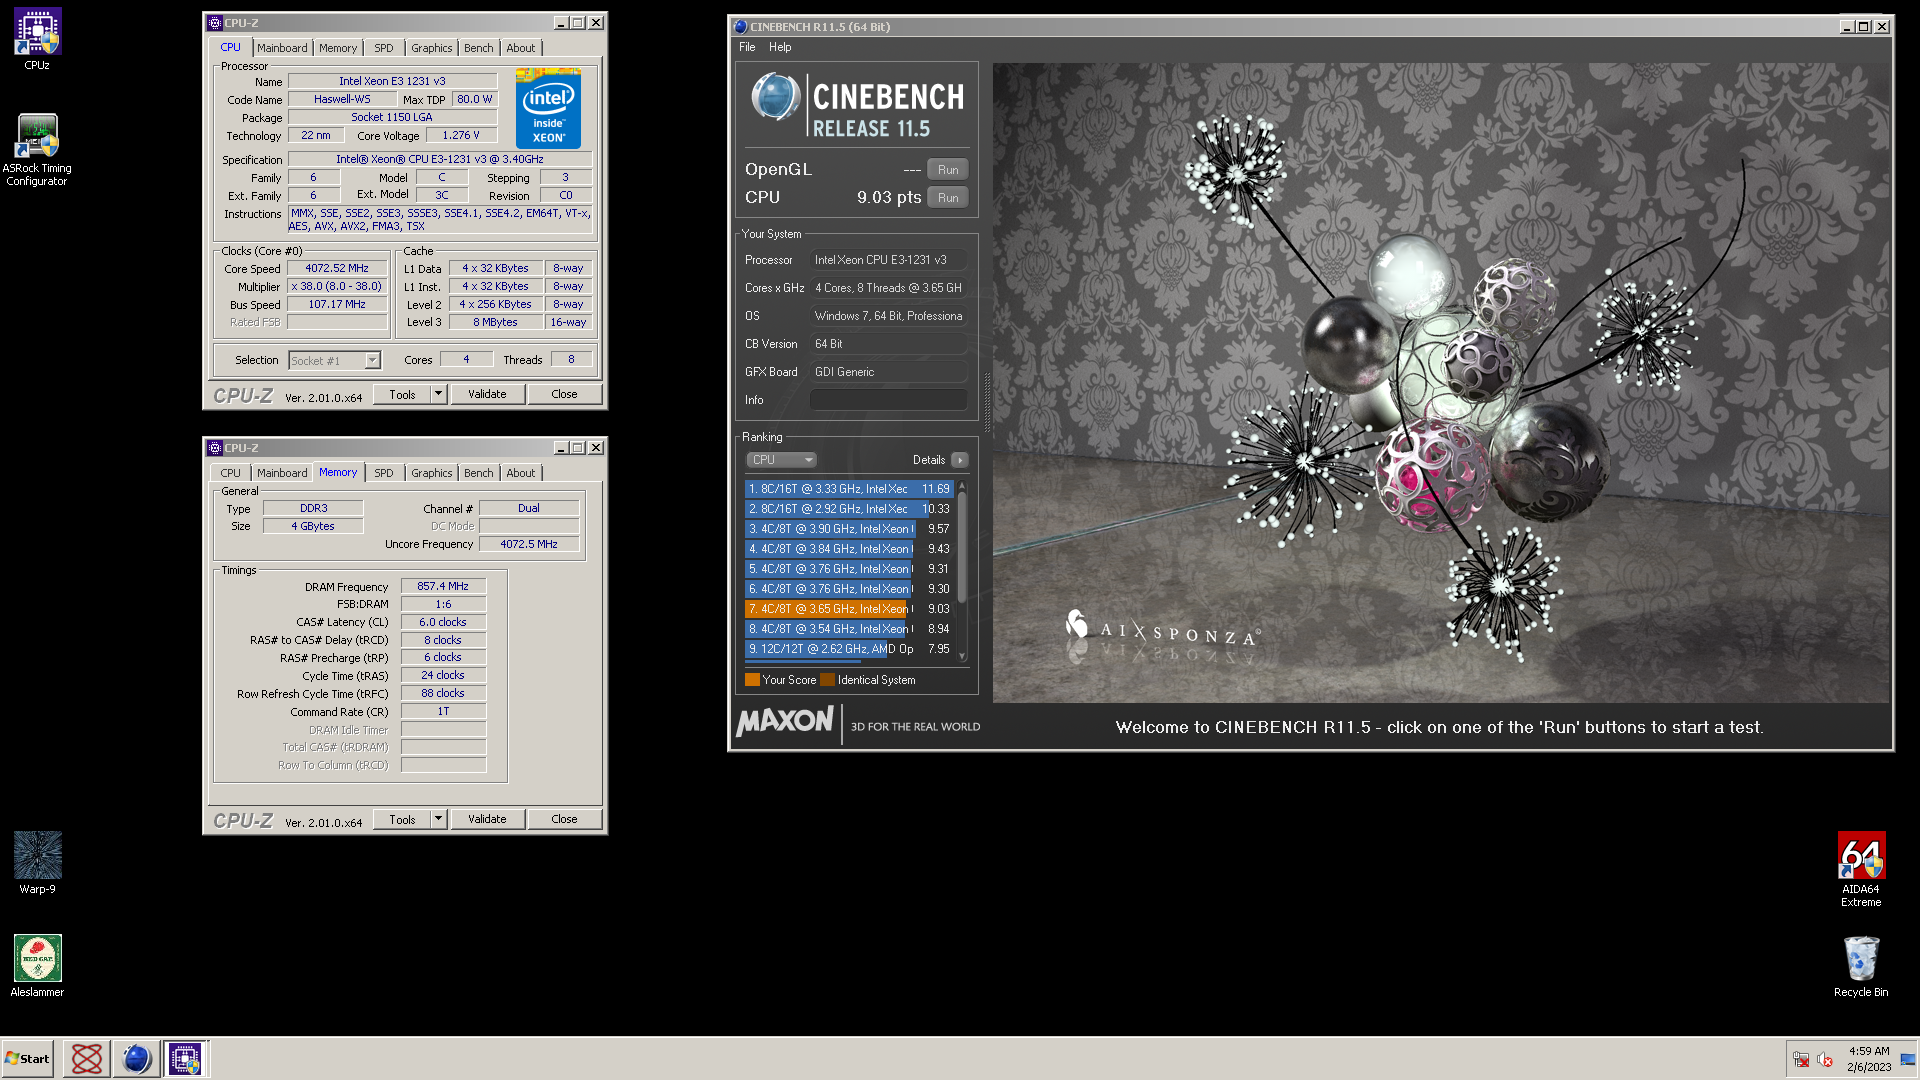
Task: Click the red crossed-circle taskbar icon
Action: pos(87,1058)
